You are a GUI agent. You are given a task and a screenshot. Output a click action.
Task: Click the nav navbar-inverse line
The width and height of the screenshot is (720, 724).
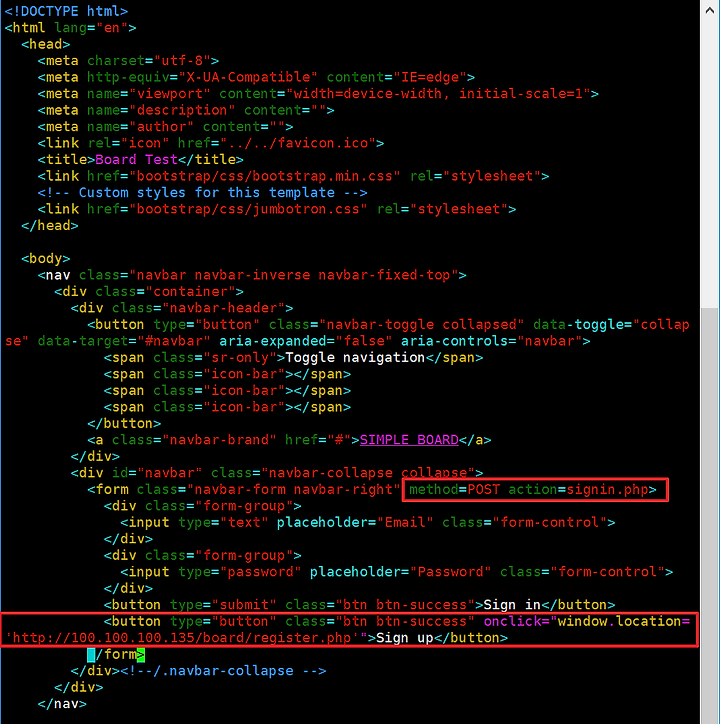click(252, 275)
